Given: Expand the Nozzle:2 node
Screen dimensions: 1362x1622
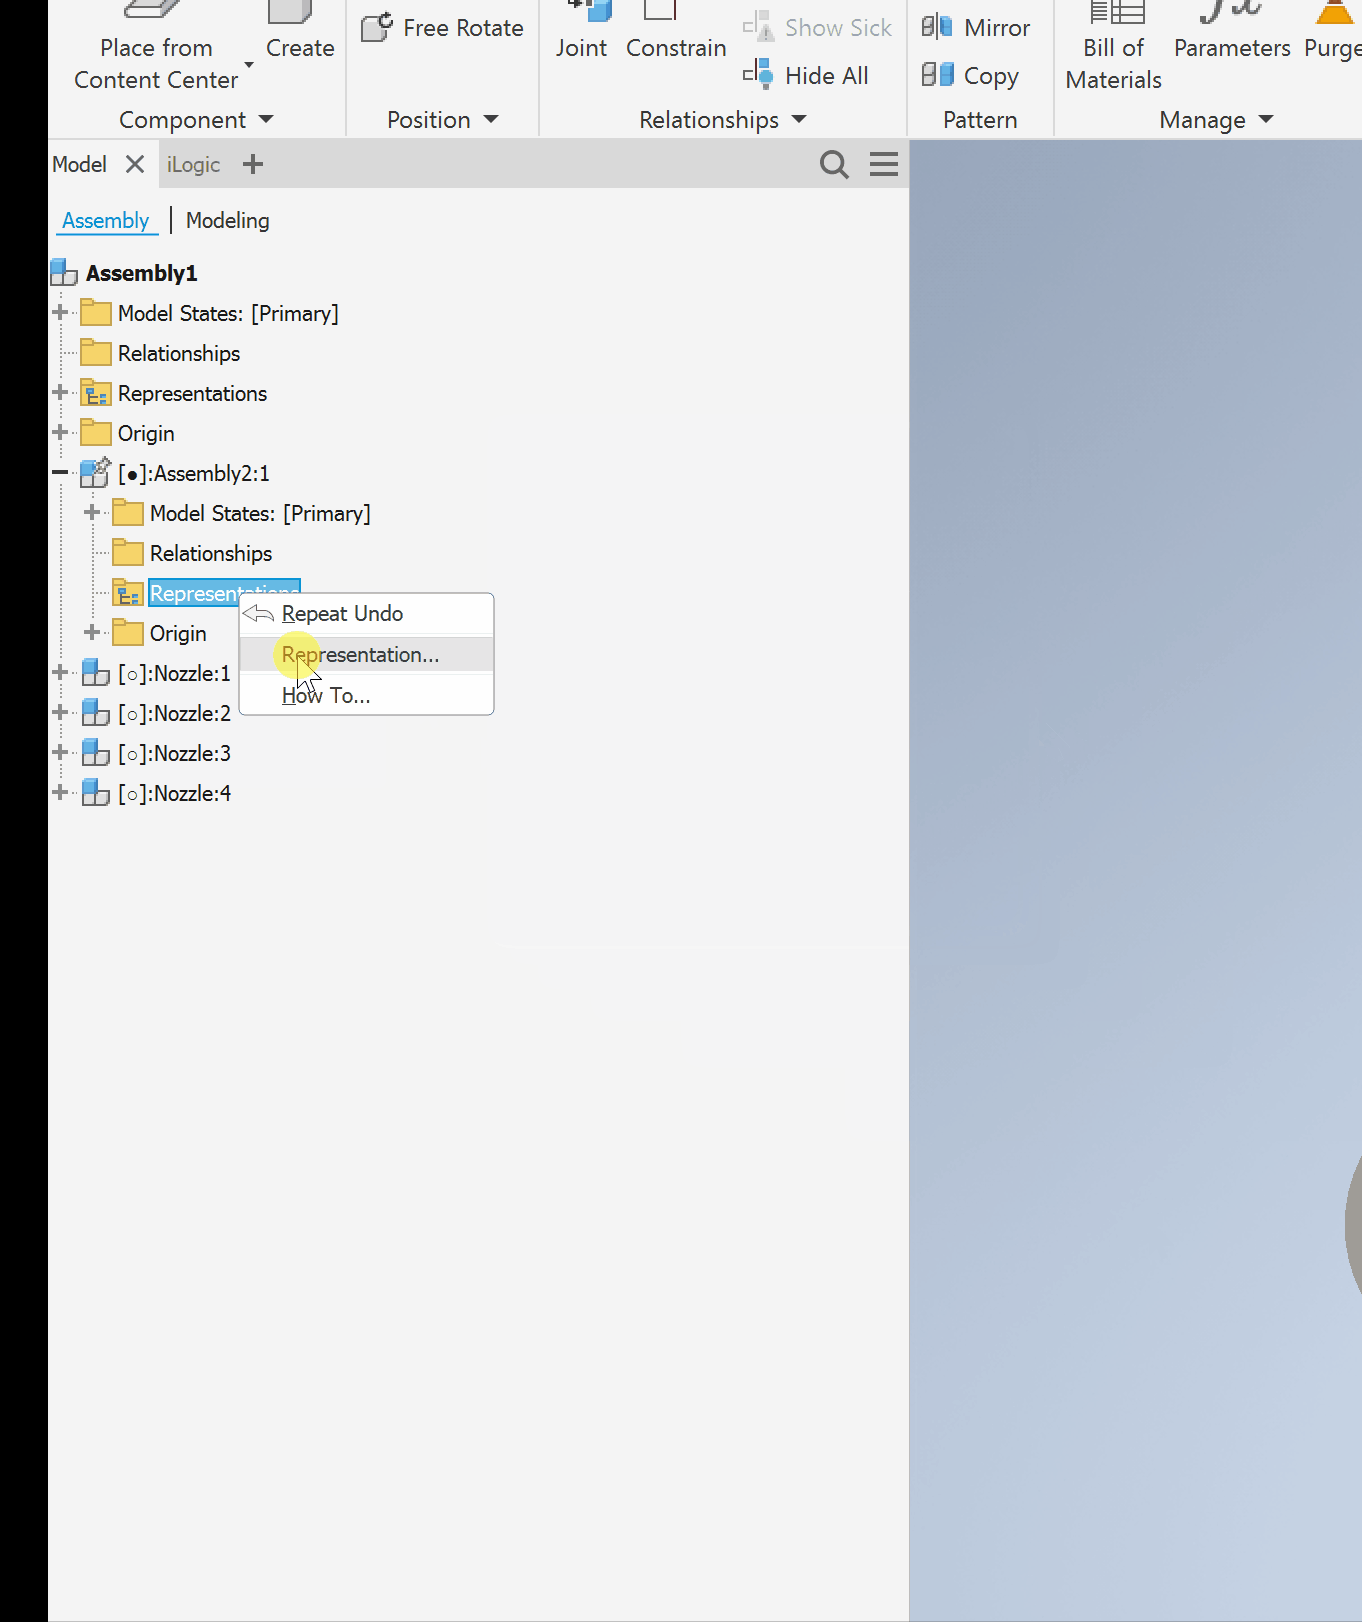Looking at the screenshot, I should pos(60,712).
